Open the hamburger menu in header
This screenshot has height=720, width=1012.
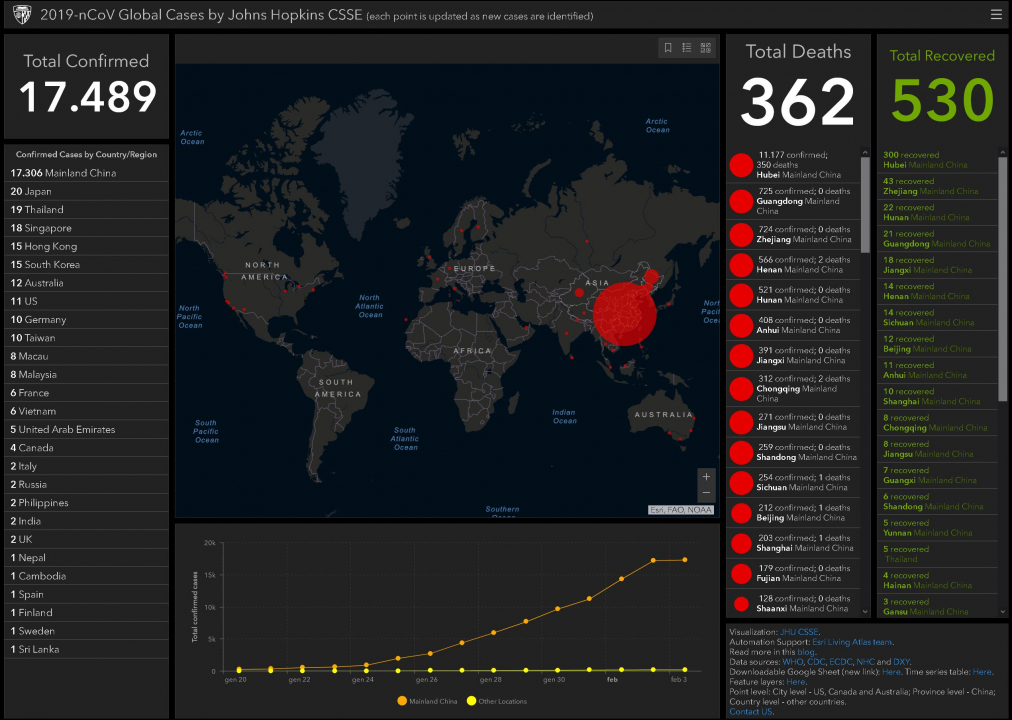tap(996, 14)
